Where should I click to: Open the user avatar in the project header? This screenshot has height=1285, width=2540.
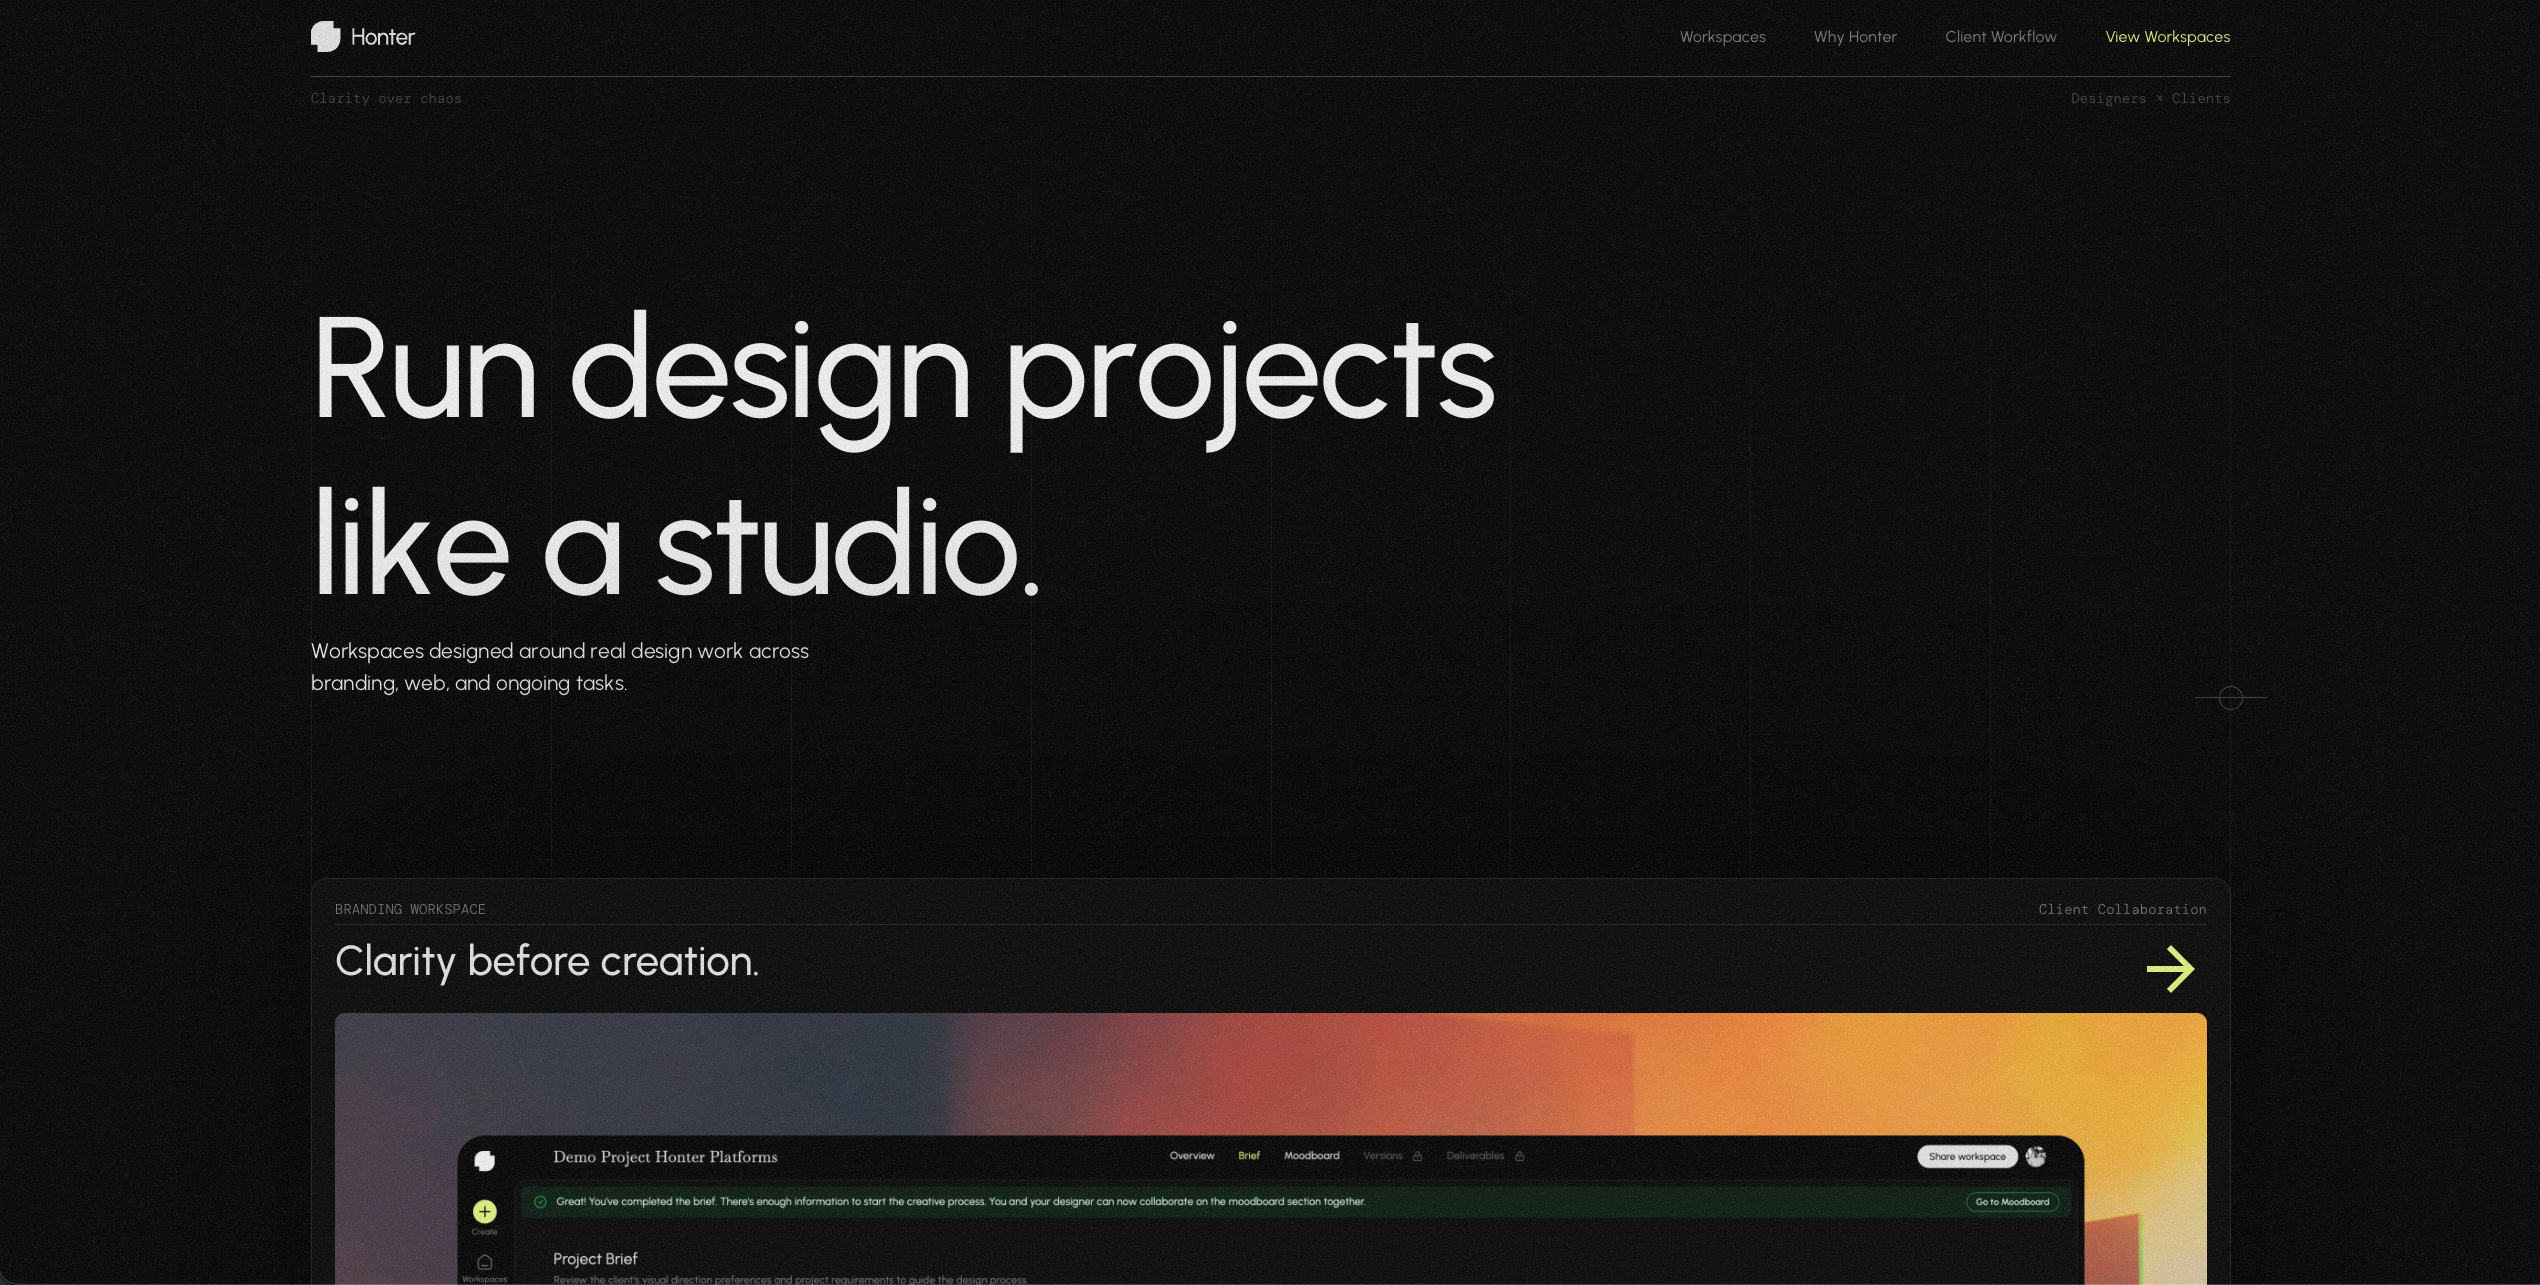[2036, 1156]
